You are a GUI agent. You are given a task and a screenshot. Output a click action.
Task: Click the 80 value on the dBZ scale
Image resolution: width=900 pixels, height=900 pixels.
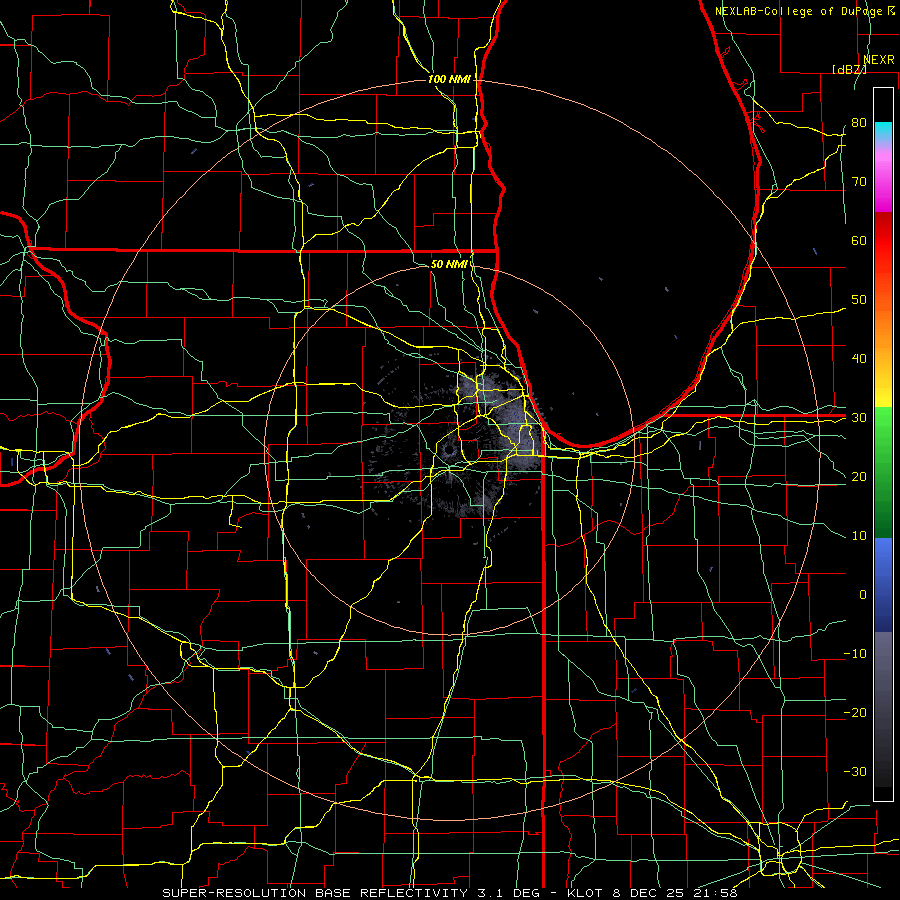click(x=859, y=122)
